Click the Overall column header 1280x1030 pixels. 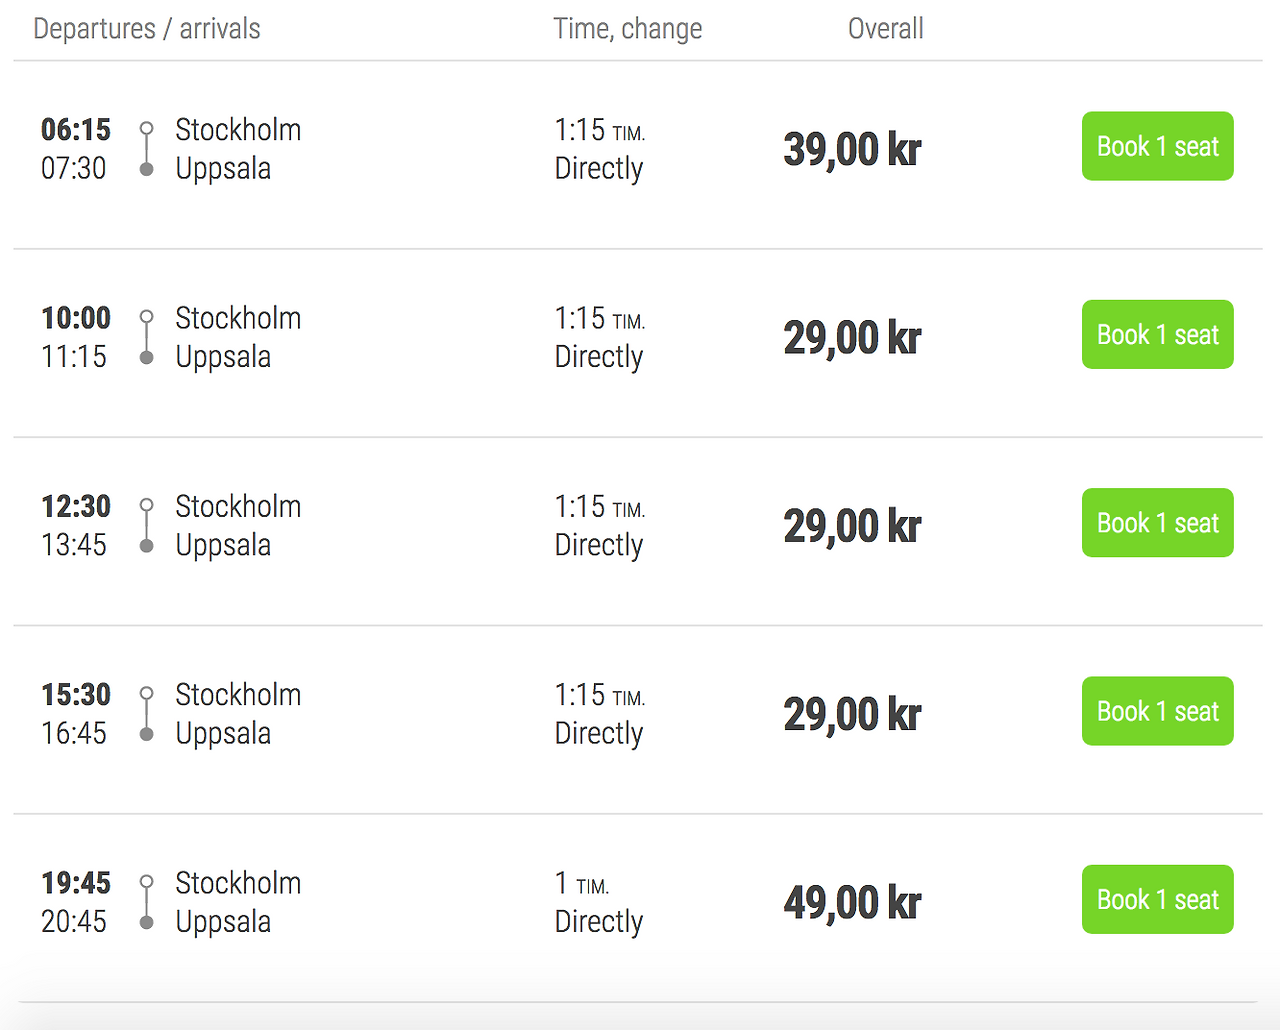coord(885,29)
